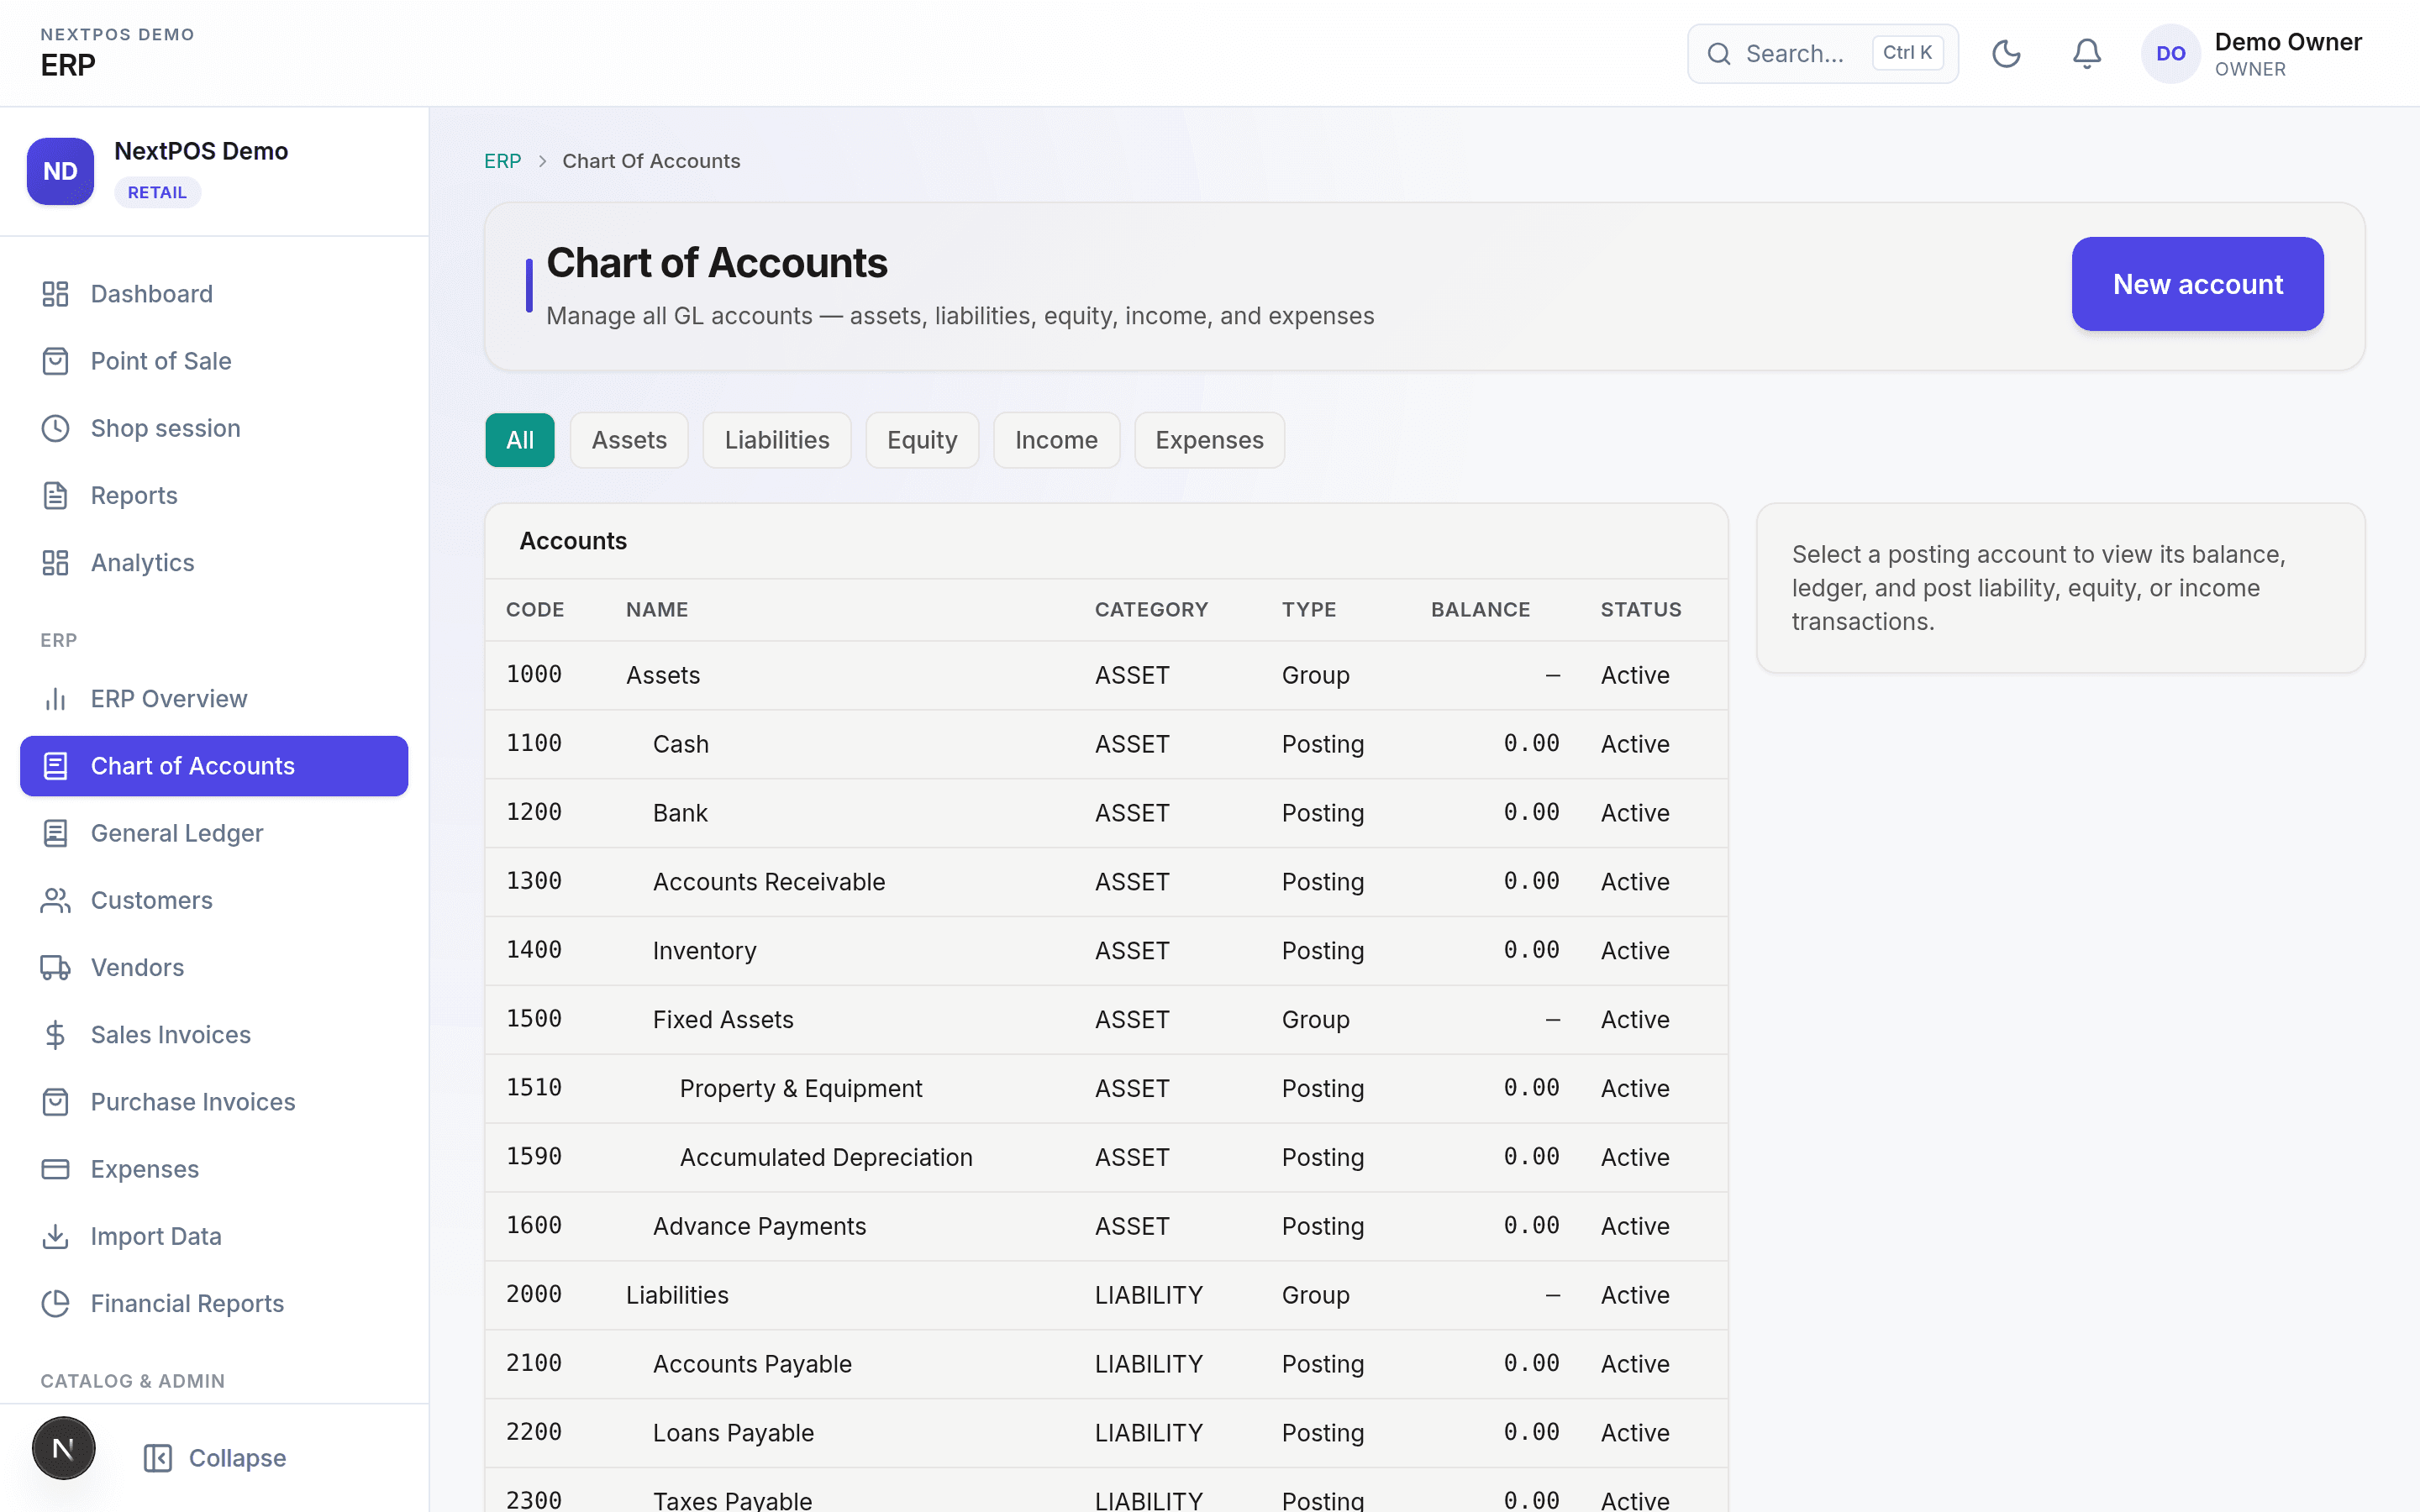Show only Expenses accounts tab

1209,440
